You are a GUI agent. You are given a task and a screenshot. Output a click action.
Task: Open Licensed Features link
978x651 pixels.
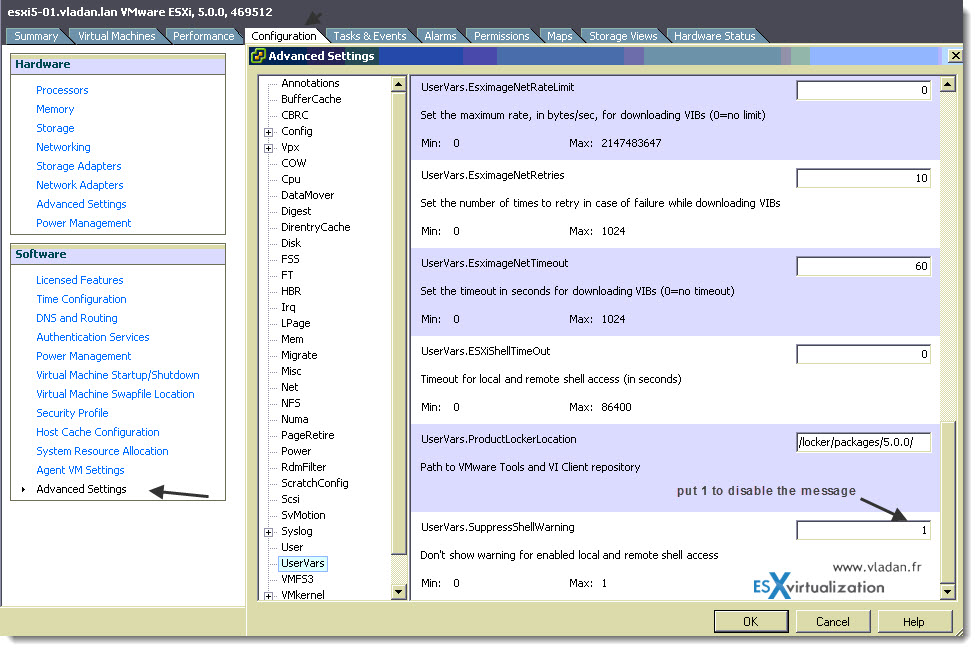(80, 281)
